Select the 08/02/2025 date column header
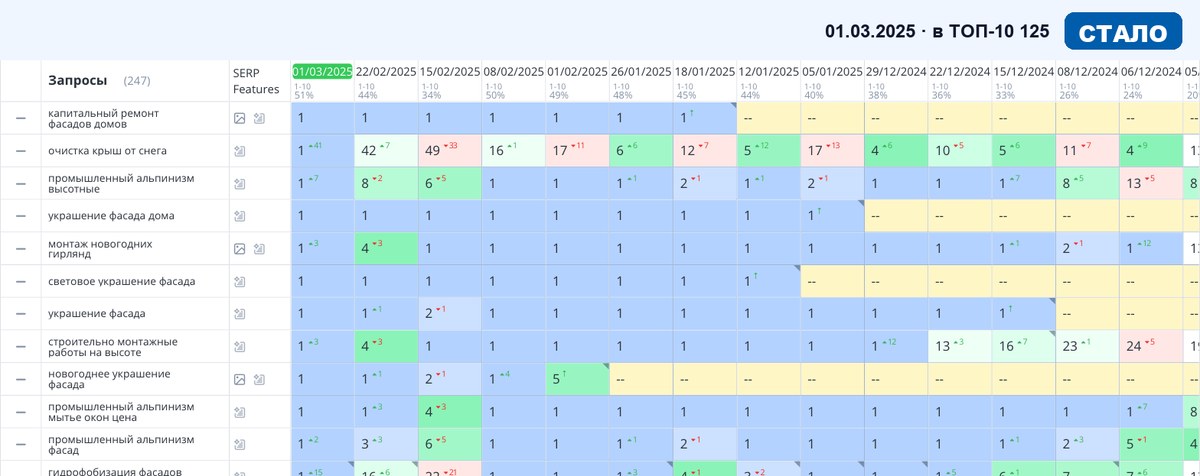 click(x=514, y=72)
